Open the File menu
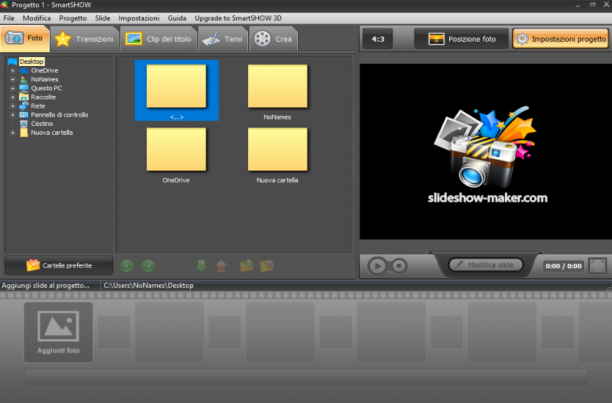 tap(9, 18)
